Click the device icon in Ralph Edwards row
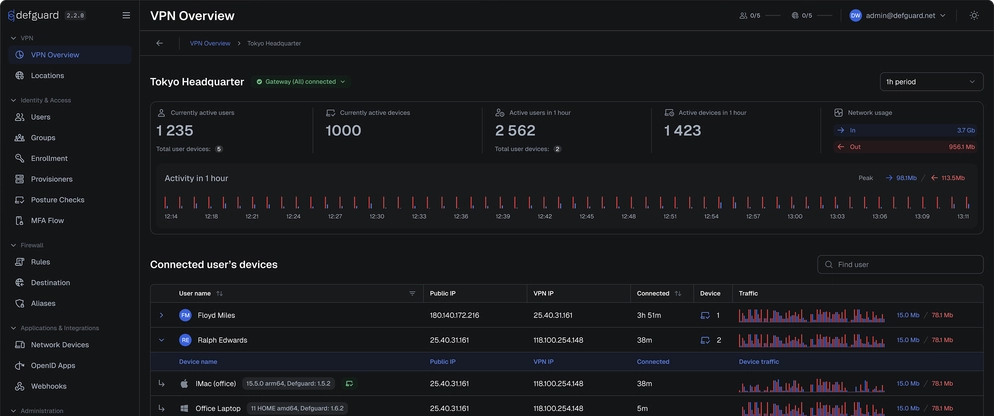 (x=705, y=340)
